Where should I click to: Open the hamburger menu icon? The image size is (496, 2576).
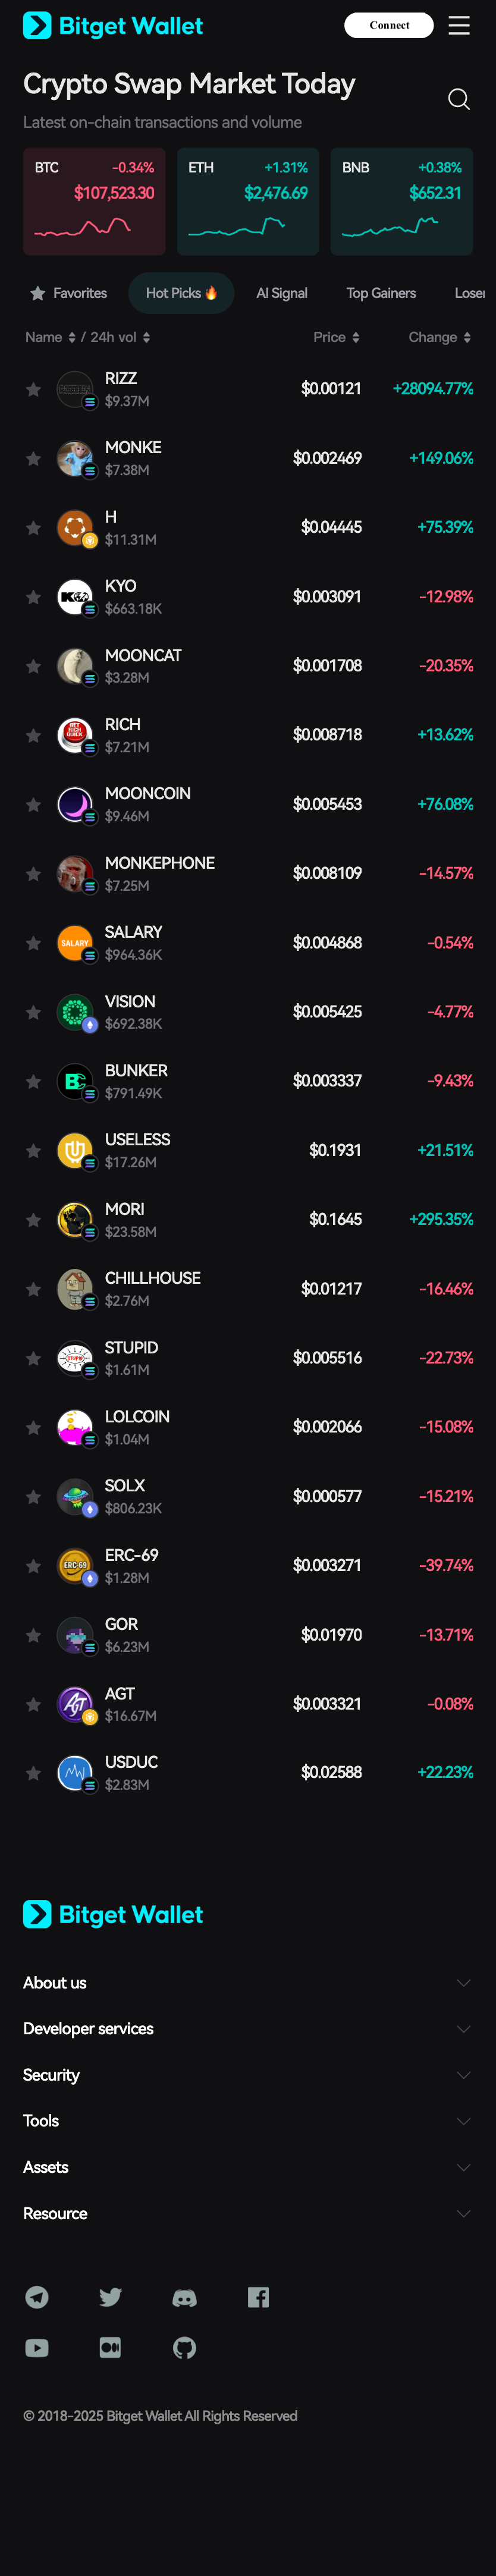click(x=459, y=26)
